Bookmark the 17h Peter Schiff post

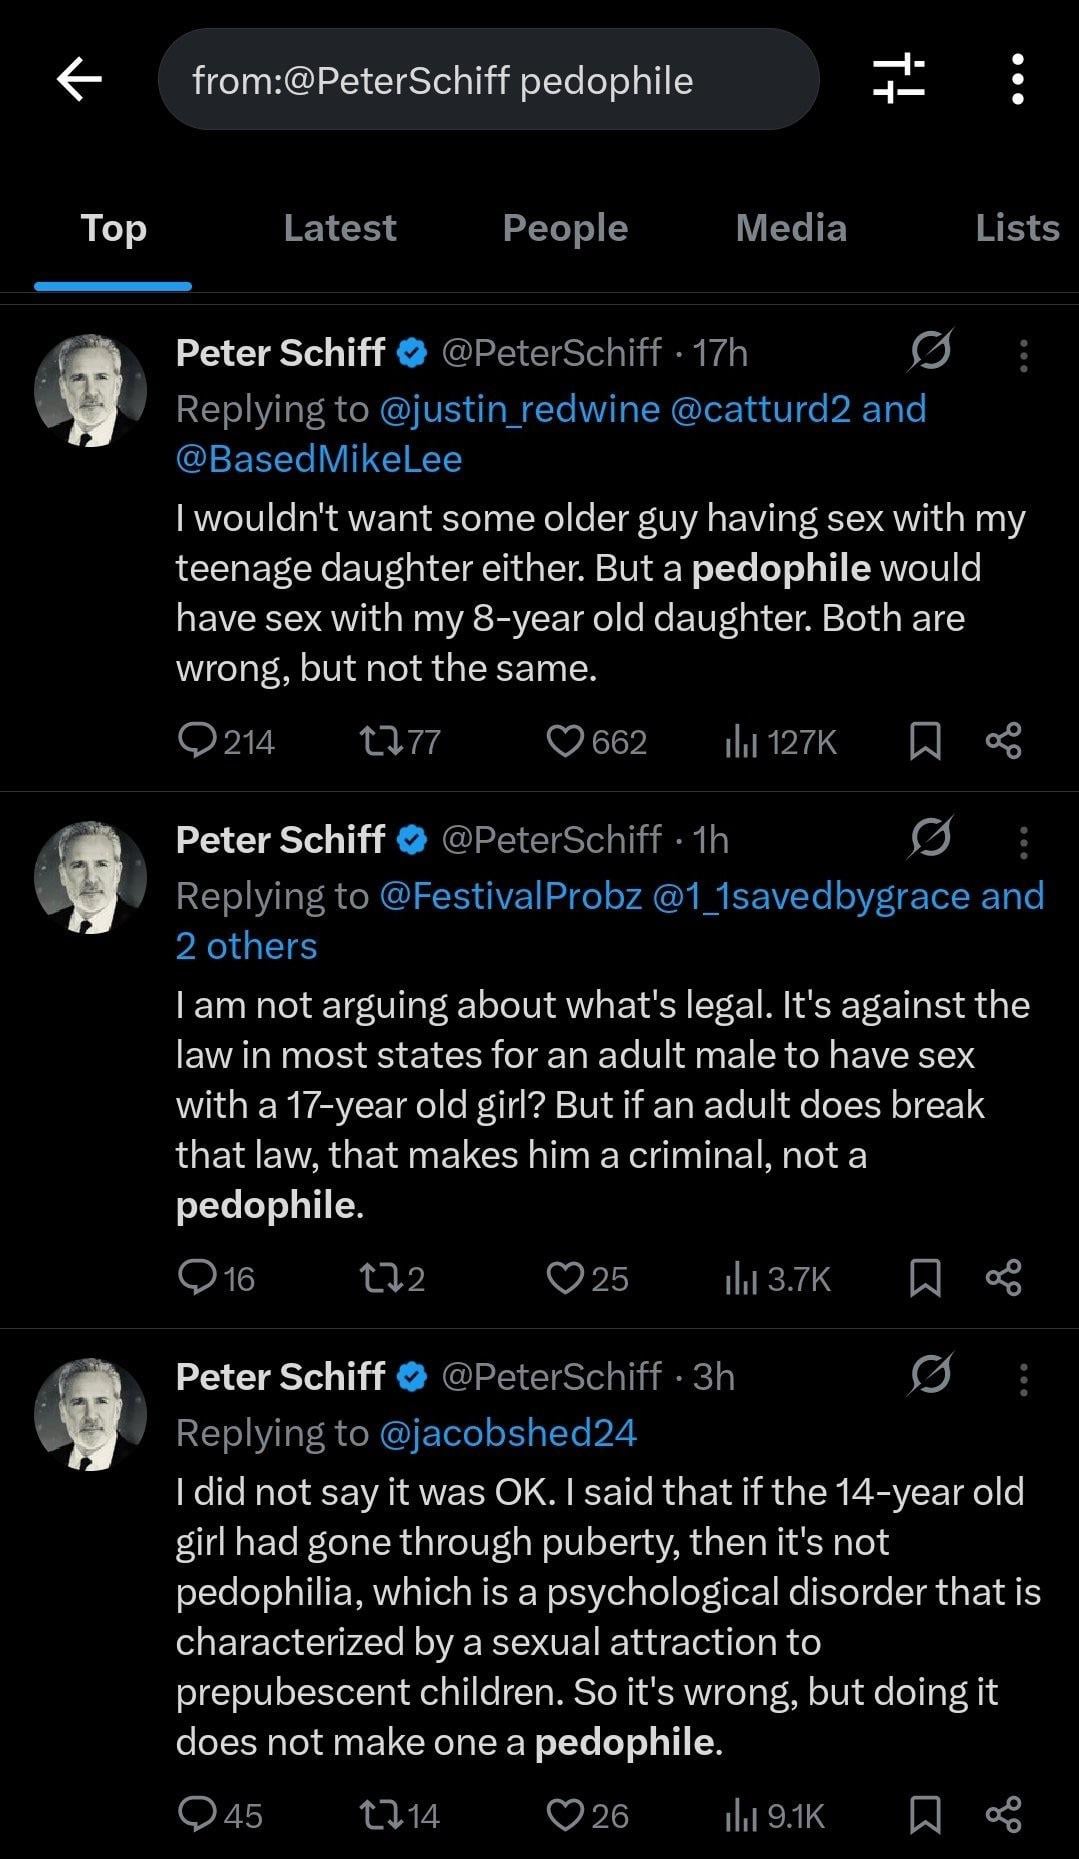[x=925, y=741]
